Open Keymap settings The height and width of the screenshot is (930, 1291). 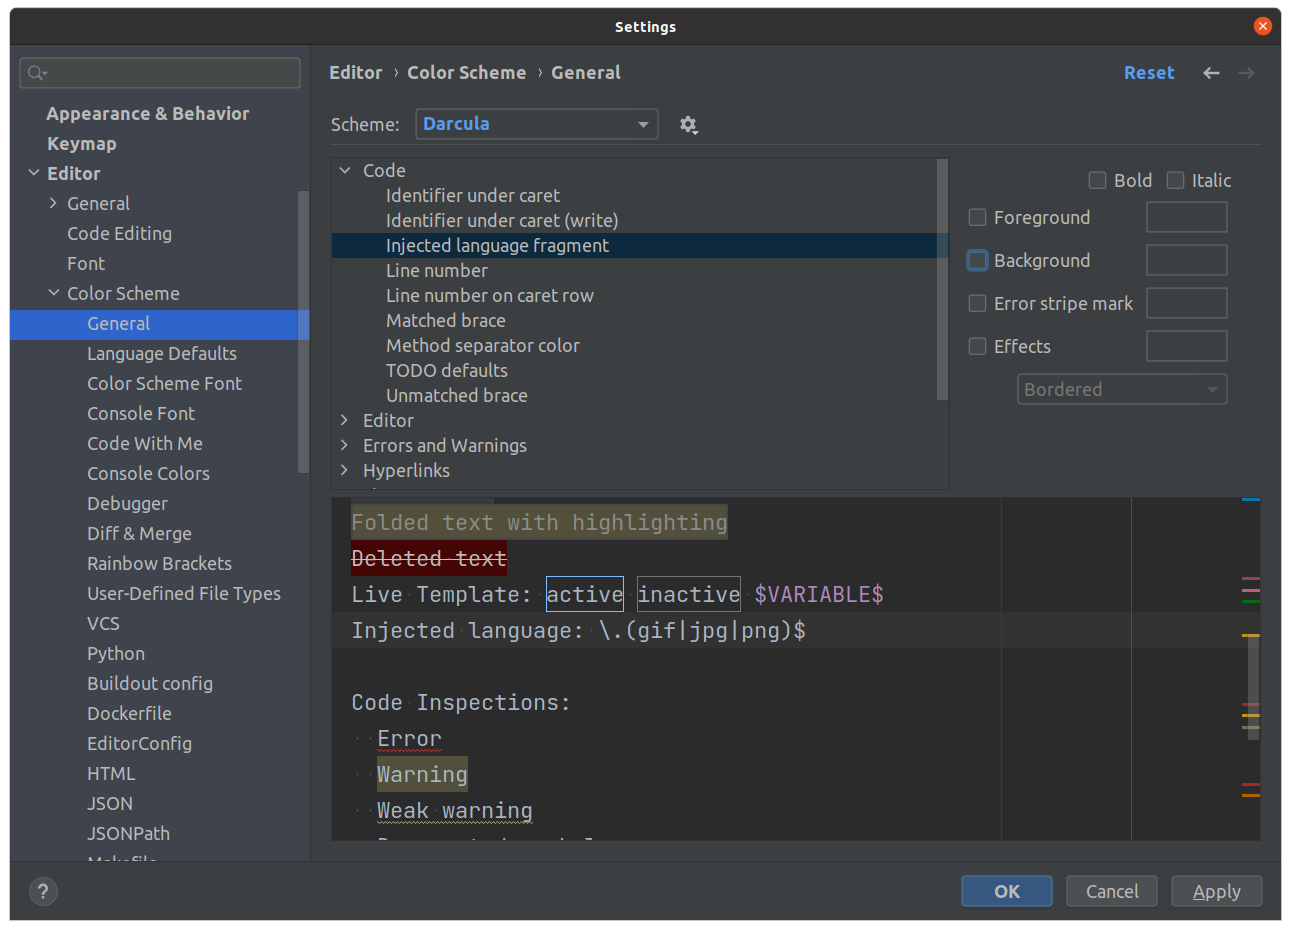click(x=82, y=144)
